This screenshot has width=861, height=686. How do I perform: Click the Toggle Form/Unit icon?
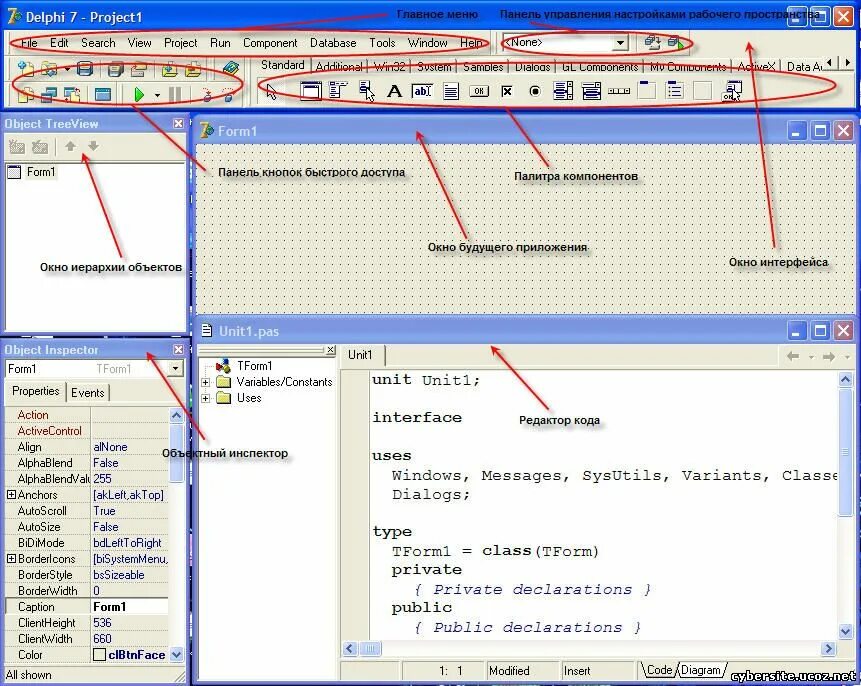[72, 94]
